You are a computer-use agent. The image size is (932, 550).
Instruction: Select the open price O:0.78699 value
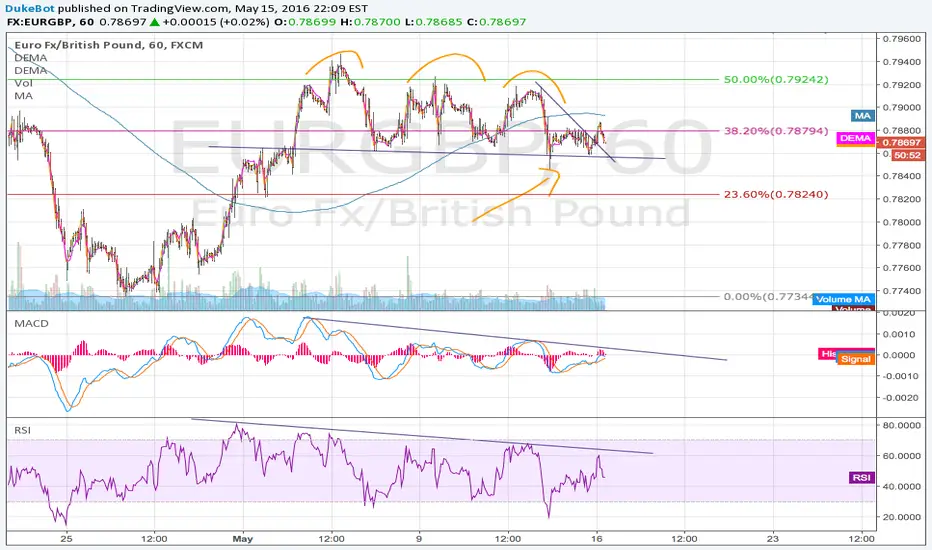[x=304, y=22]
